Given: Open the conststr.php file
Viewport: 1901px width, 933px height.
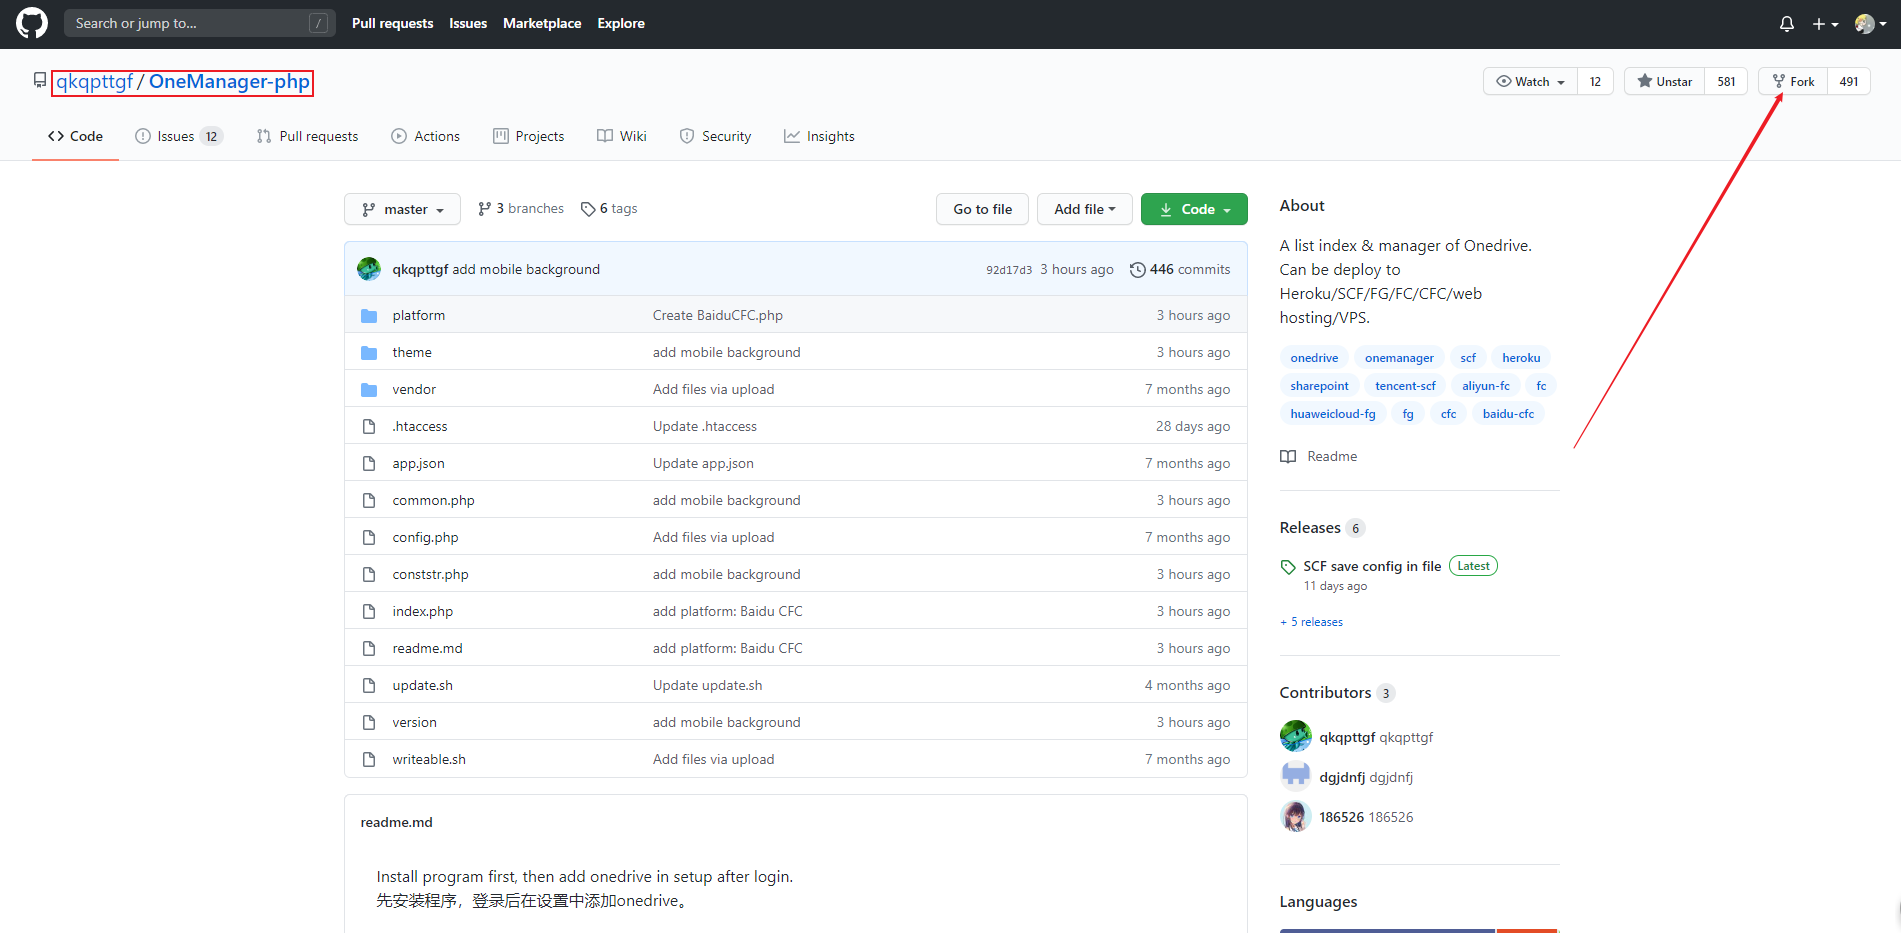Looking at the screenshot, I should pyautogui.click(x=431, y=574).
